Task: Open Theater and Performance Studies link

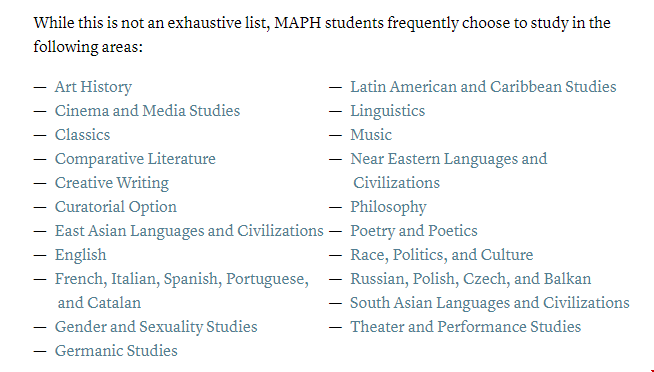Action: tap(465, 327)
